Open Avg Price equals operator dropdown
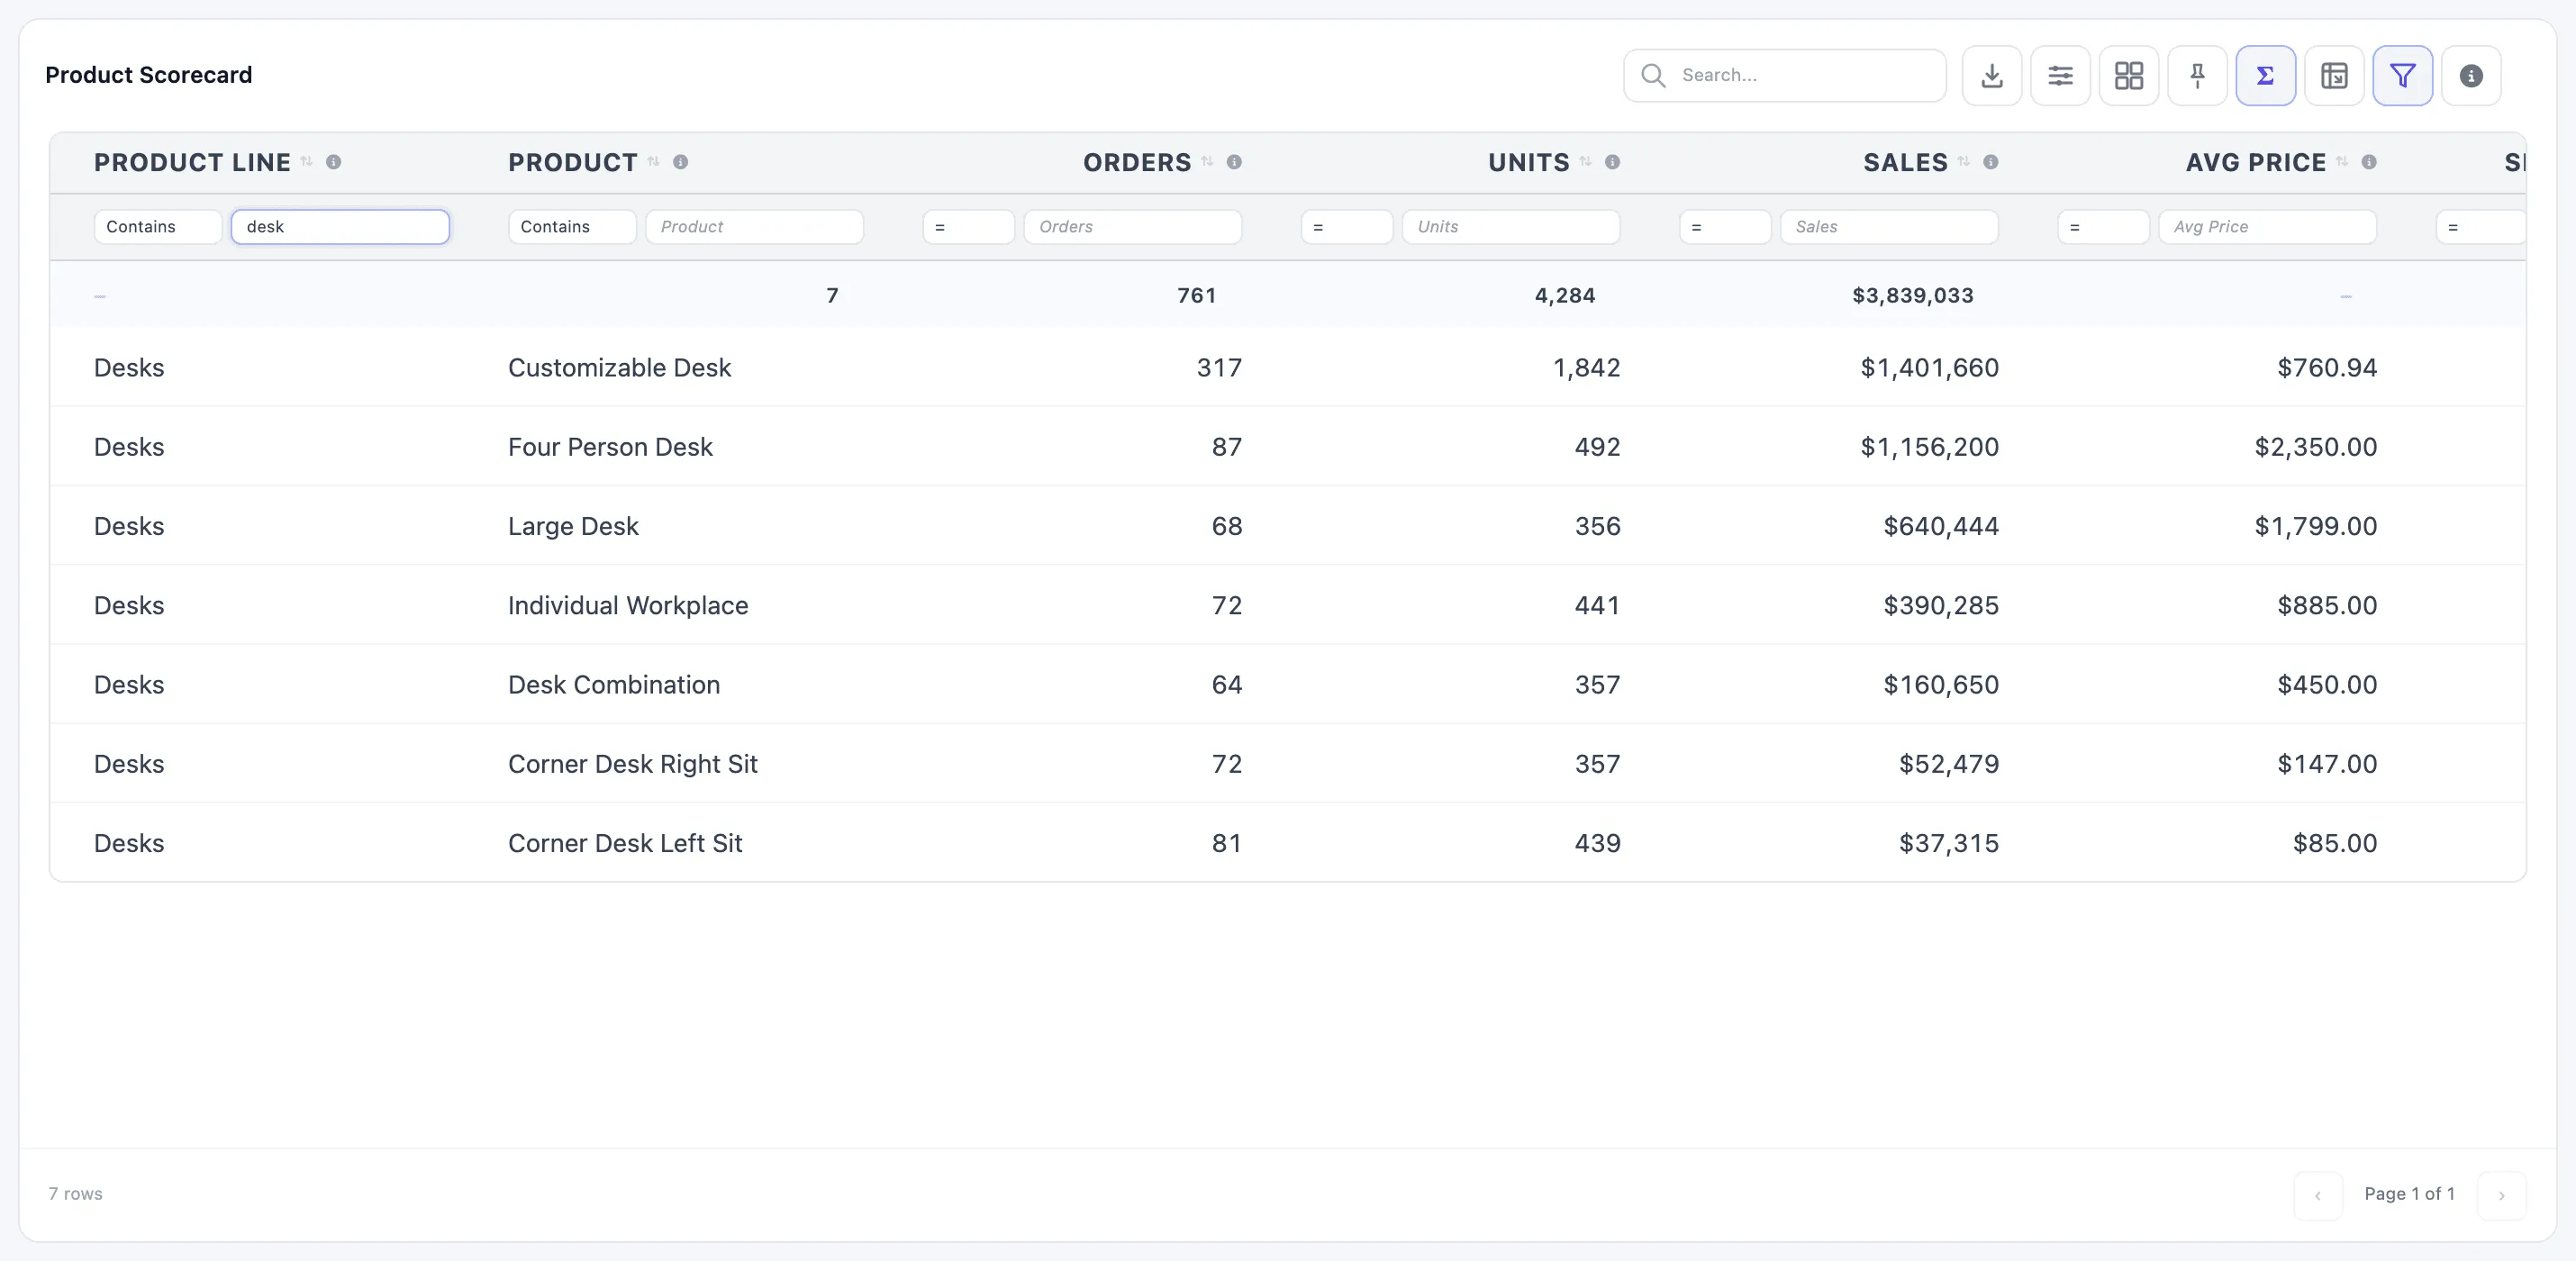This screenshot has width=2576, height=1261. (x=2103, y=227)
